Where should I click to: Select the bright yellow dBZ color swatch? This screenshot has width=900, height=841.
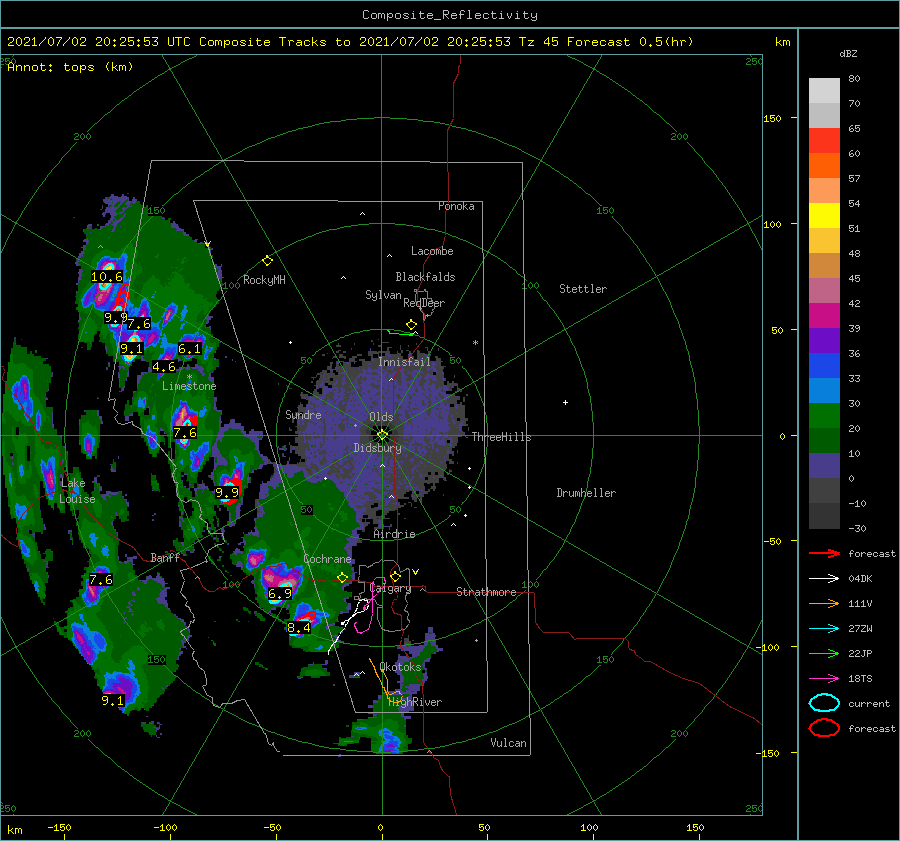pyautogui.click(x=824, y=215)
